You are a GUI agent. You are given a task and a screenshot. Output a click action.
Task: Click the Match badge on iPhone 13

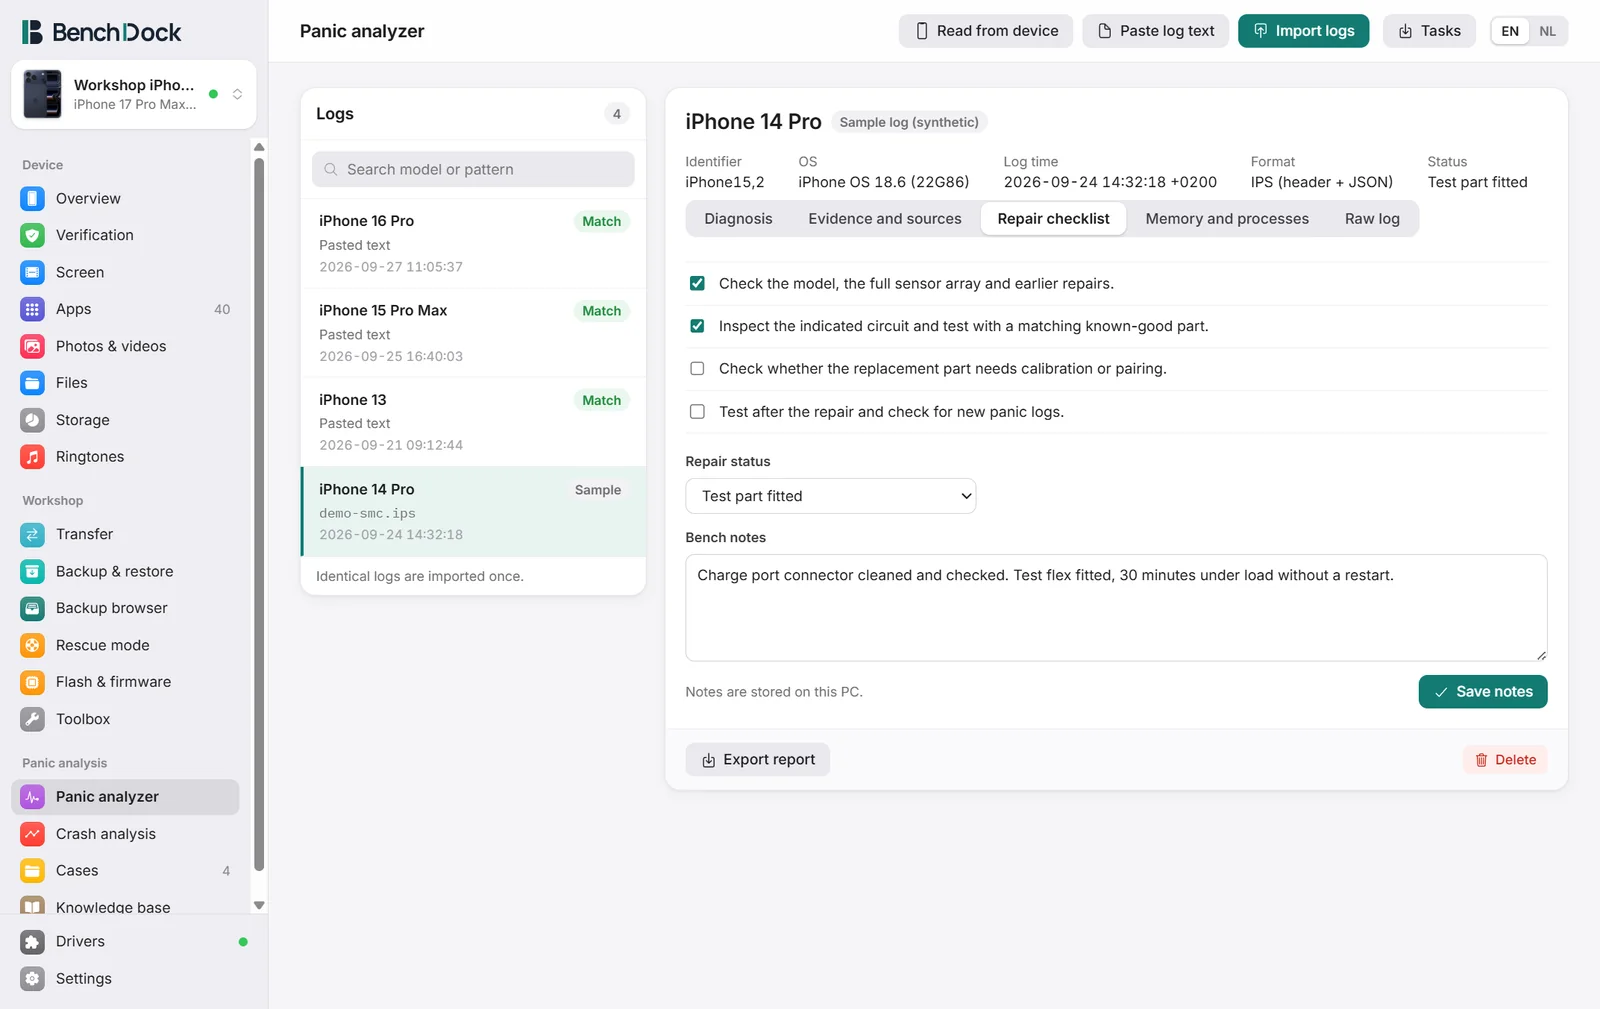click(x=602, y=400)
